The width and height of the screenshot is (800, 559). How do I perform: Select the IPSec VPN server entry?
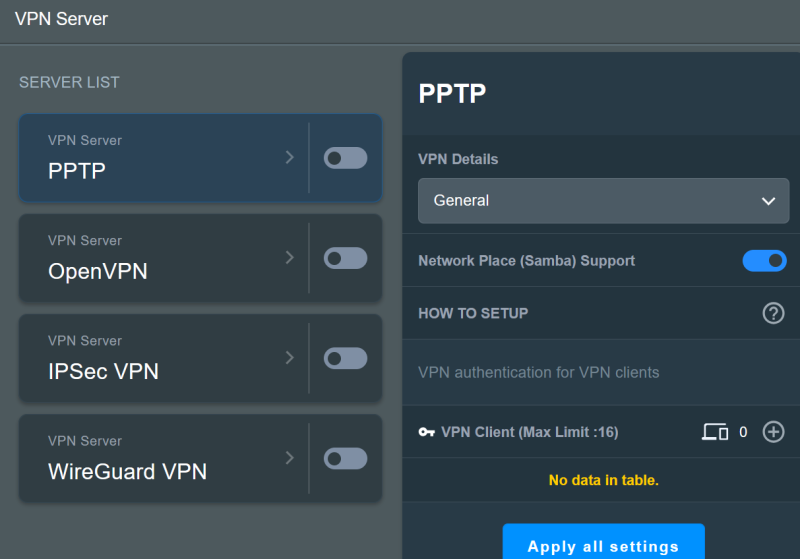tap(163, 358)
